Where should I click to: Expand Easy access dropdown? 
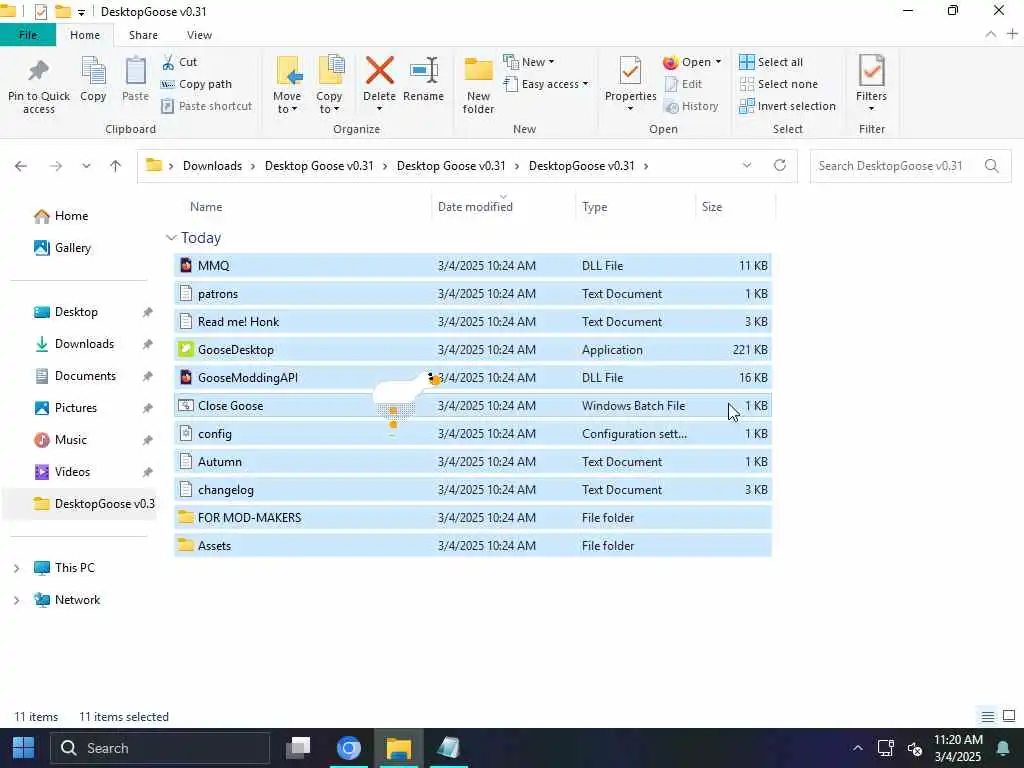(x=546, y=84)
